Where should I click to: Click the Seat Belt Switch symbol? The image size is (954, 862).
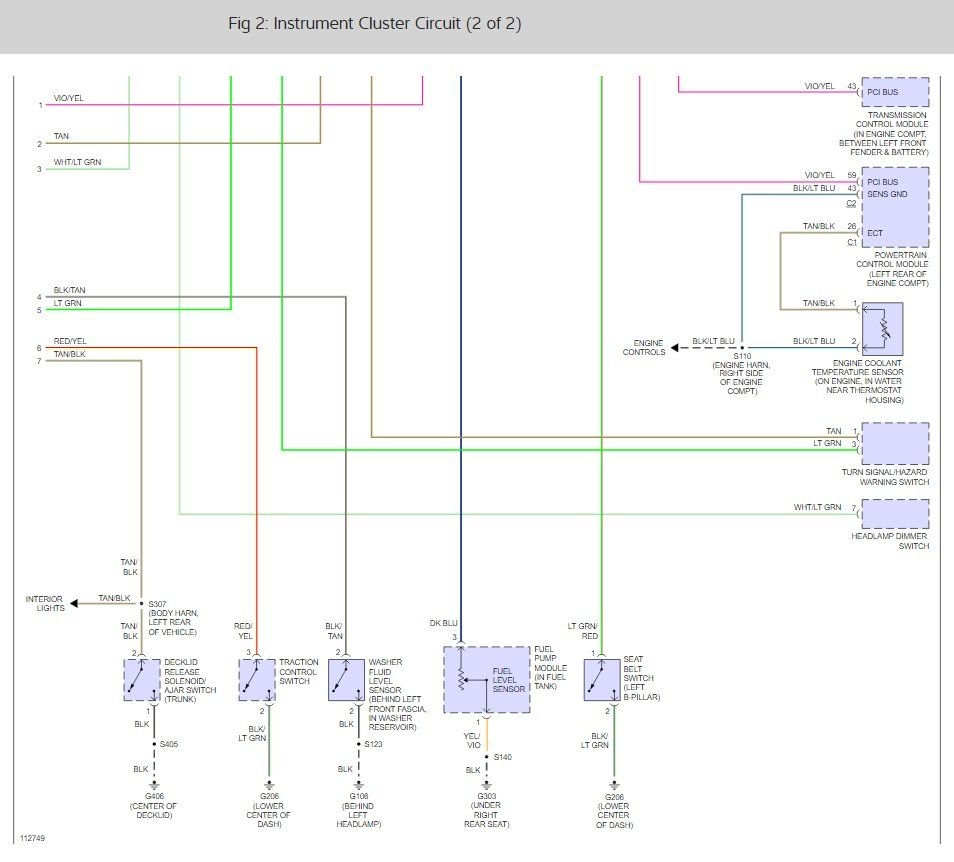[x=602, y=680]
